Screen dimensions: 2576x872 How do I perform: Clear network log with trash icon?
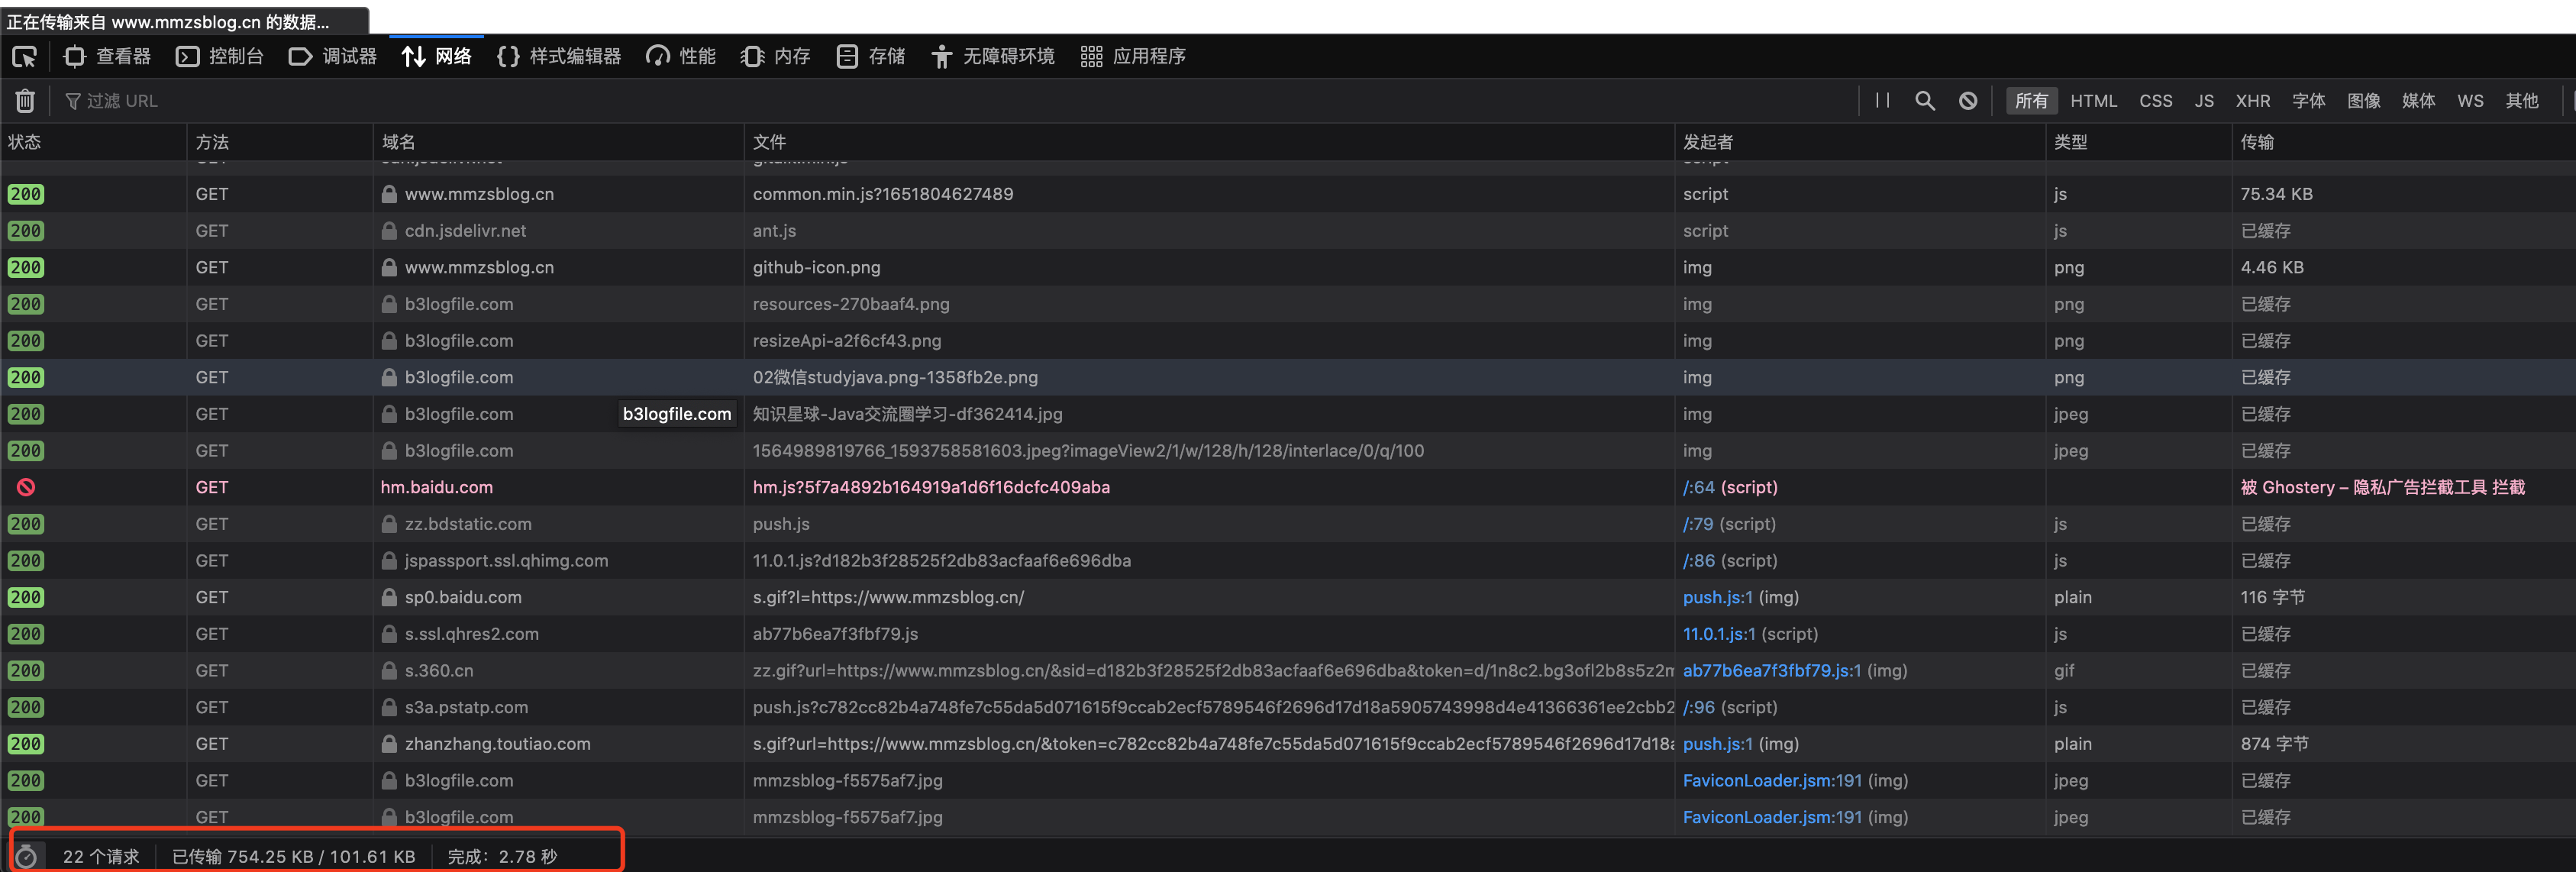(25, 101)
